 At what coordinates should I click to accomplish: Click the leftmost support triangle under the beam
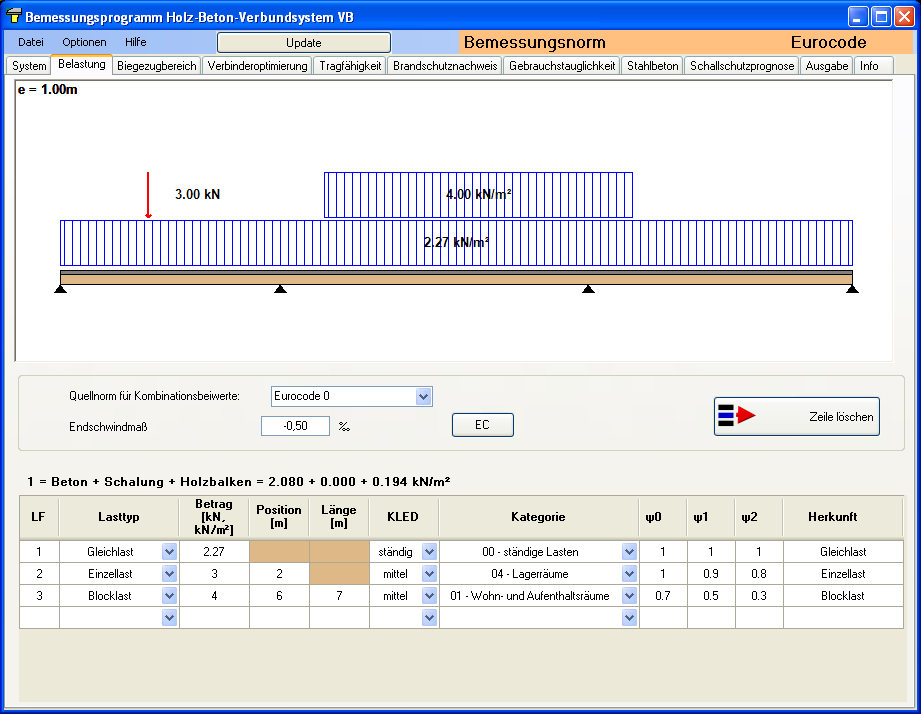(x=61, y=290)
